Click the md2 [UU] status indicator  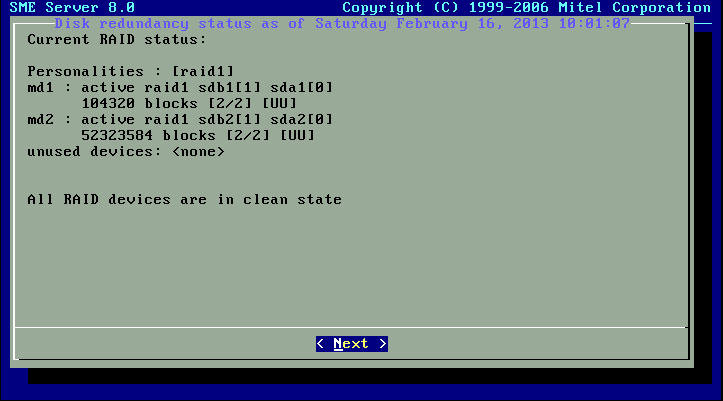pos(297,136)
